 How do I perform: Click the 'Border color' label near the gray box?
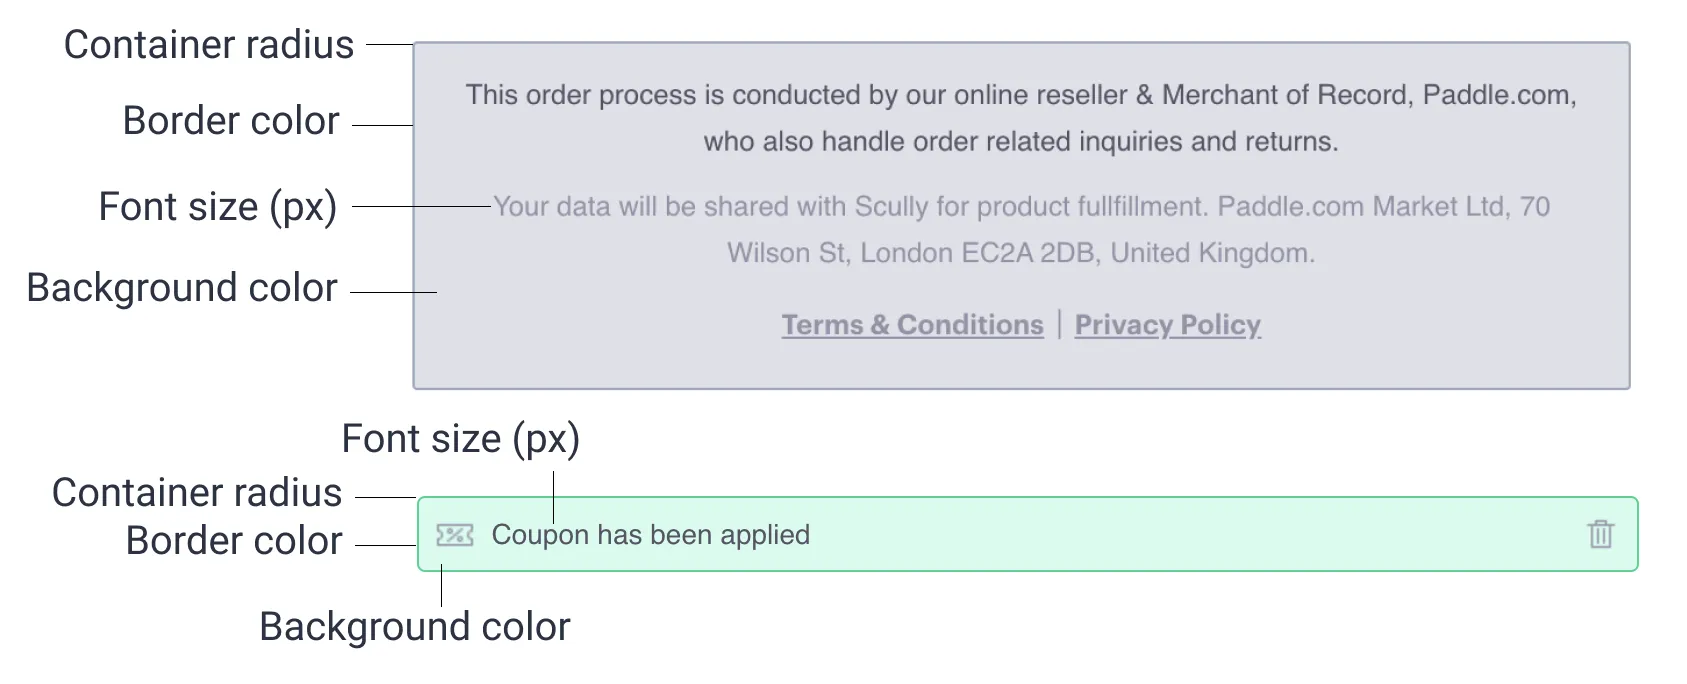[230, 120]
